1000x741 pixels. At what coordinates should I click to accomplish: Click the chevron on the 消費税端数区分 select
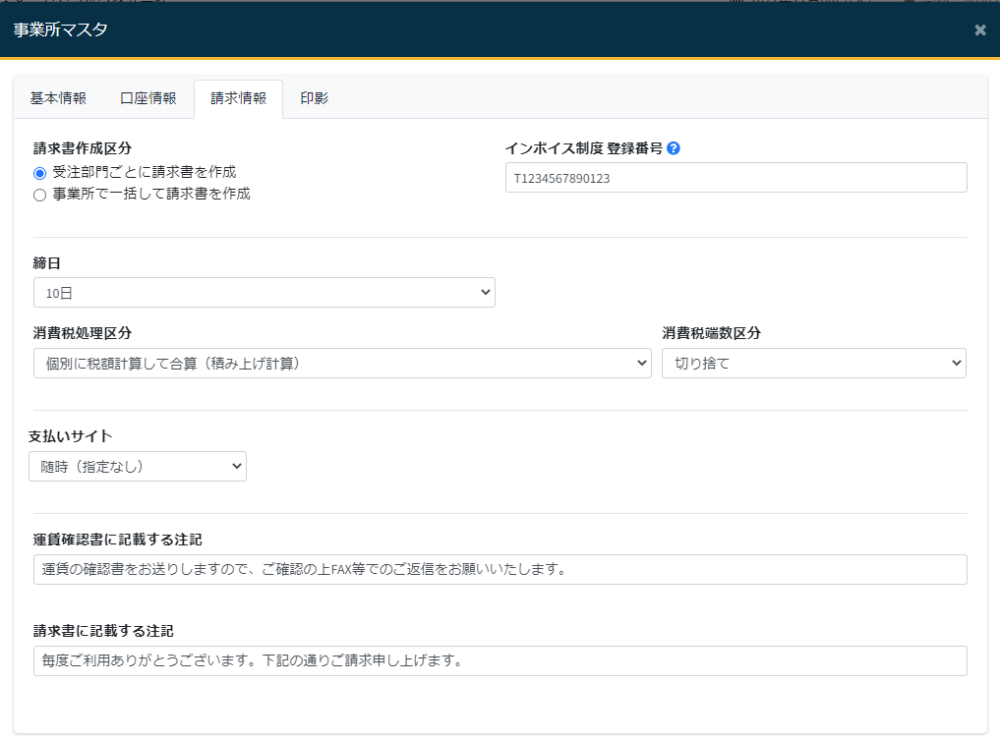(x=953, y=363)
